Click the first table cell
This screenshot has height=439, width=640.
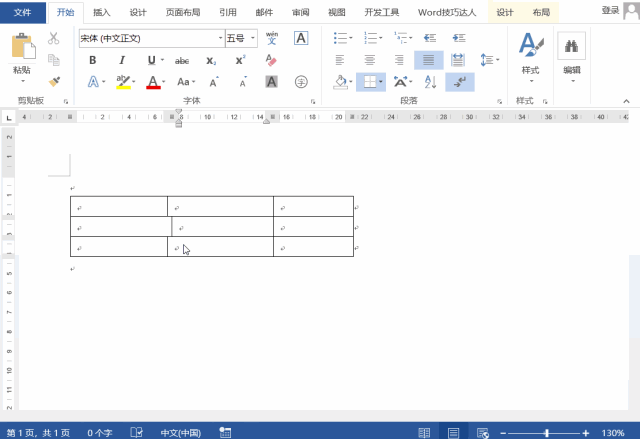click(119, 206)
